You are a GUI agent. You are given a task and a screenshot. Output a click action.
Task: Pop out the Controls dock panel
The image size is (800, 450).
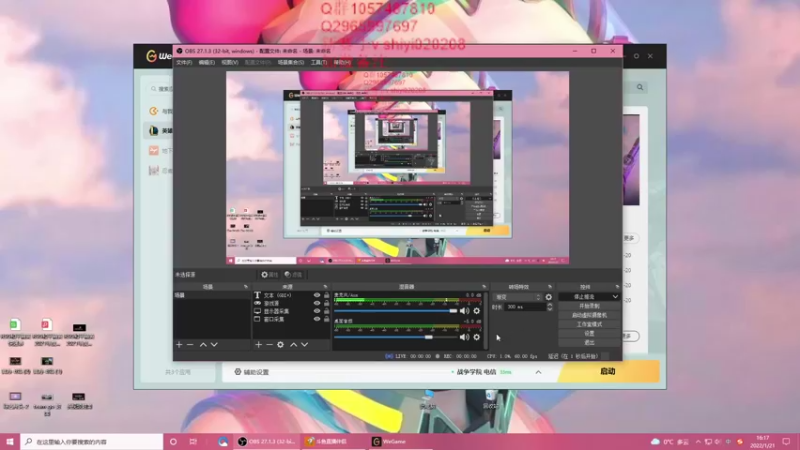[x=617, y=287]
